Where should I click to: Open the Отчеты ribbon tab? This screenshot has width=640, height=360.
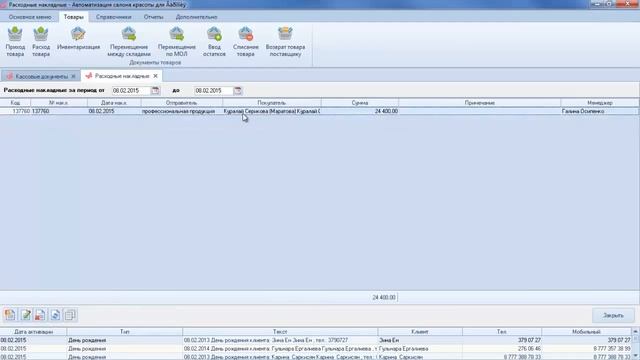pos(153,17)
